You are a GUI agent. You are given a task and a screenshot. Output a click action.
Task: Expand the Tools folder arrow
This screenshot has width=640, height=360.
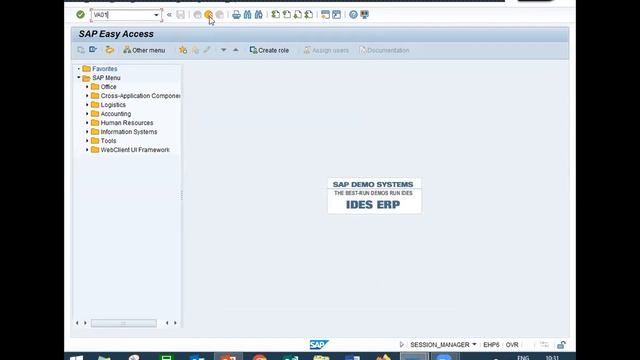pos(87,140)
